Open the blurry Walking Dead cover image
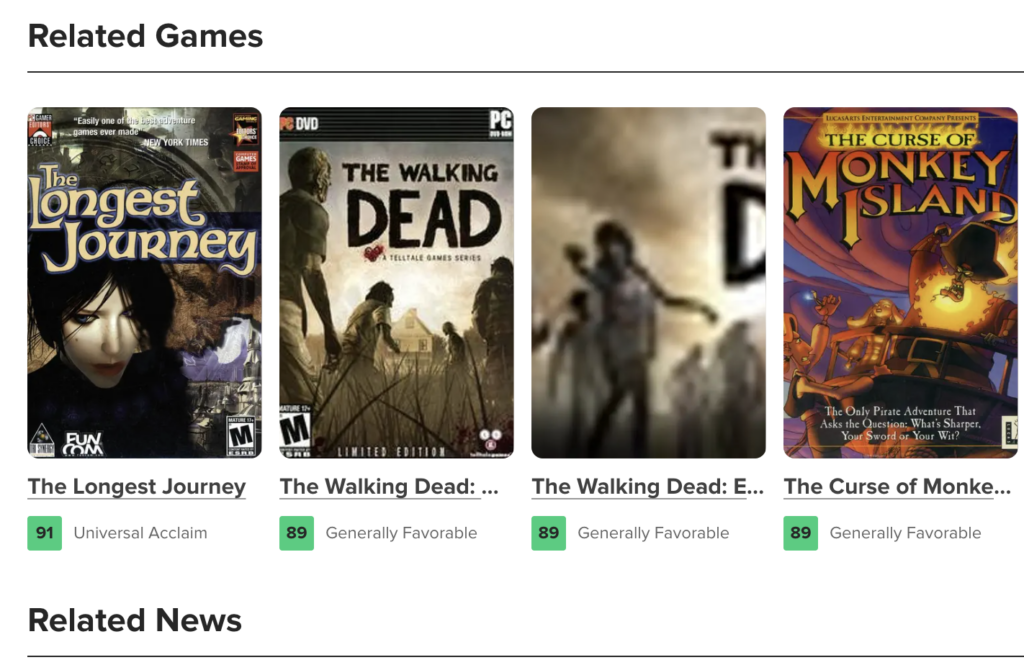The image size is (1024, 665). [648, 282]
